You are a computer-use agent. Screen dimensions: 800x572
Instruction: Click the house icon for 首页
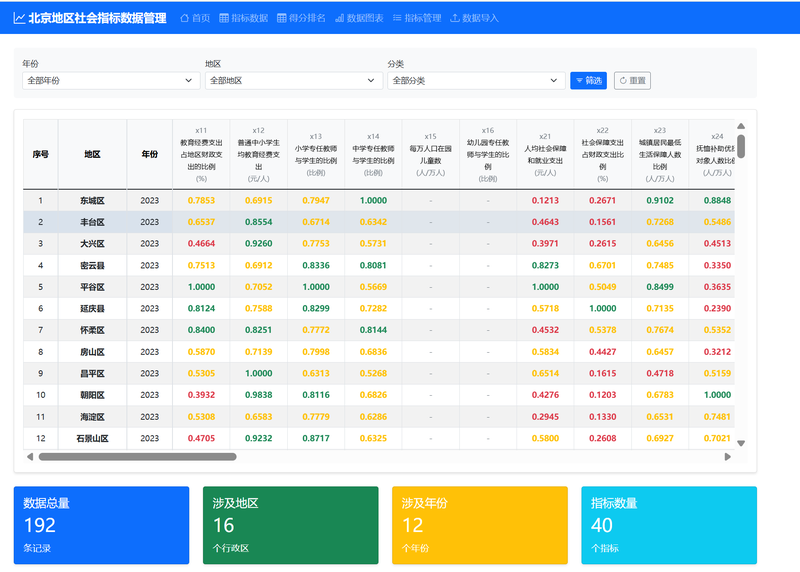pyautogui.click(x=184, y=18)
